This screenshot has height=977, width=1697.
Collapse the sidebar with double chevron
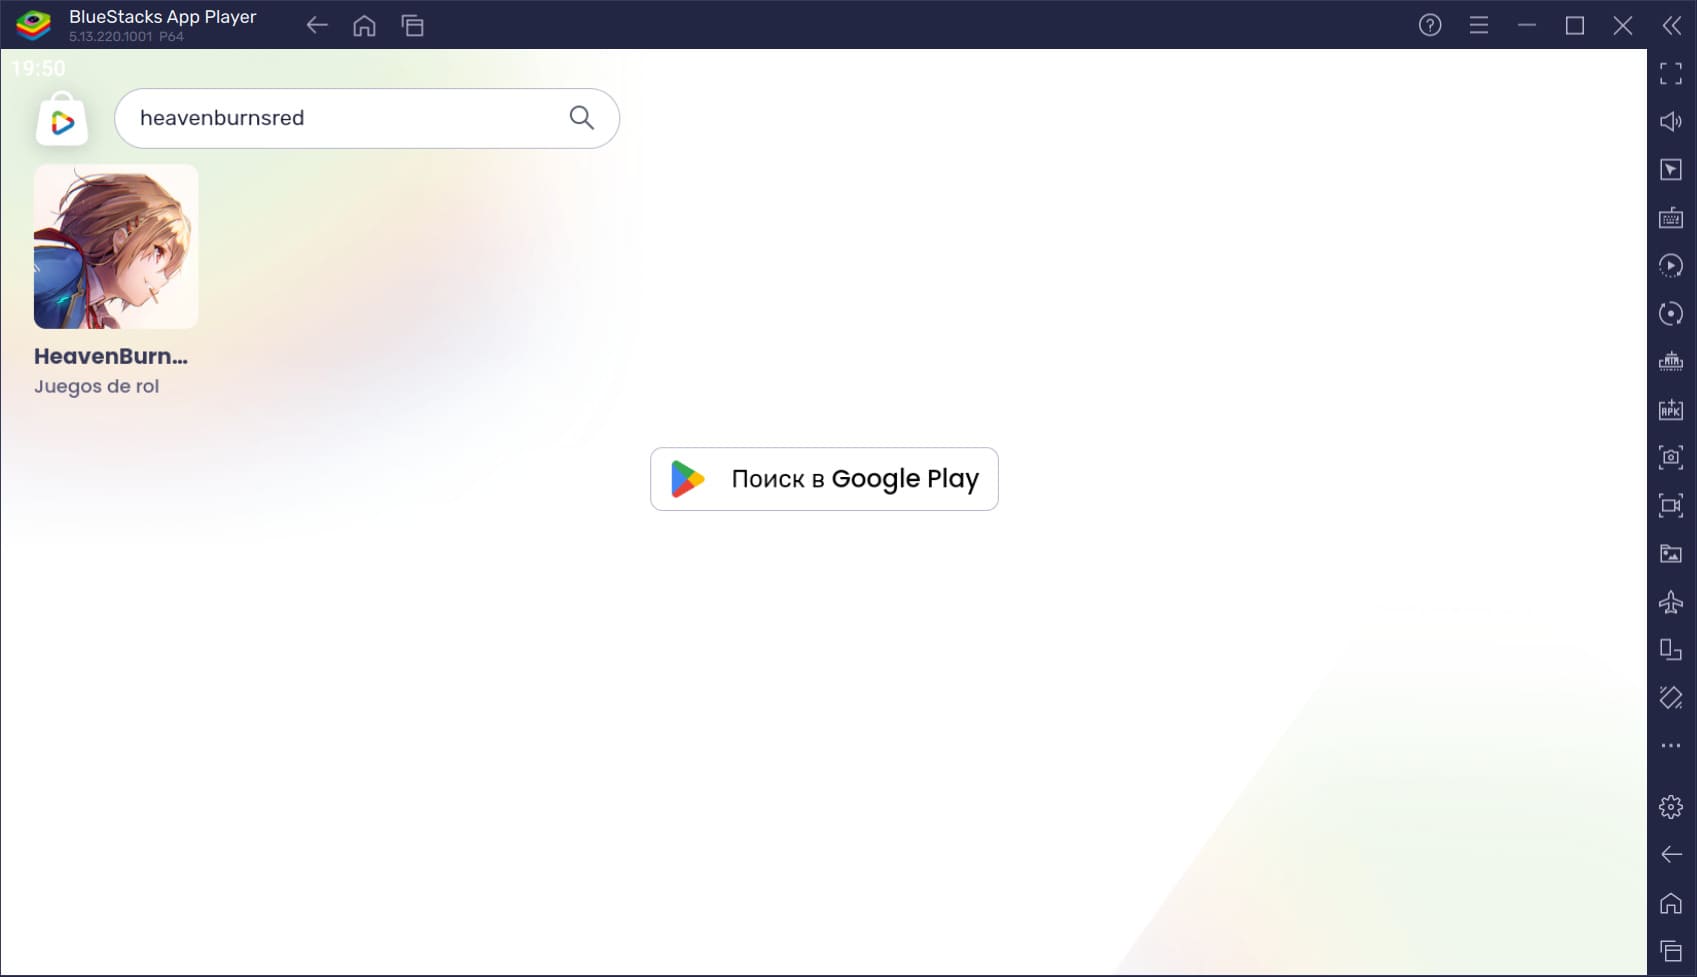[1672, 26]
